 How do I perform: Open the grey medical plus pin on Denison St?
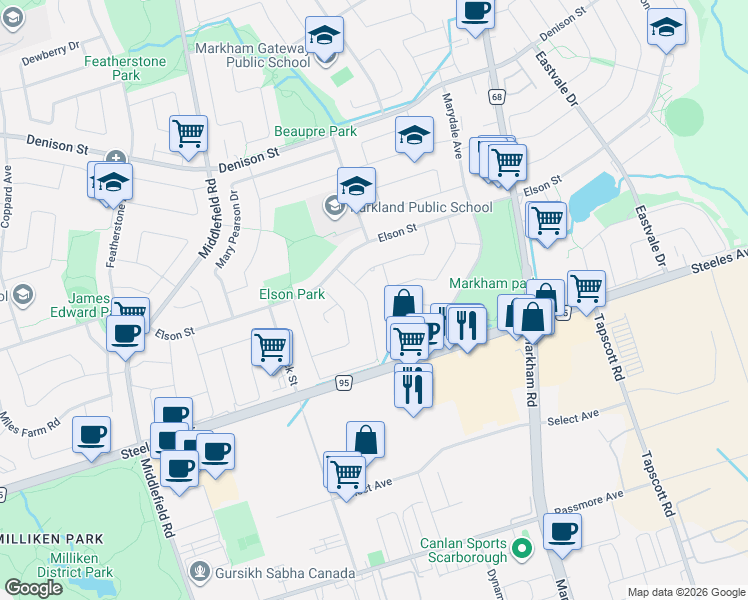[x=116, y=158]
